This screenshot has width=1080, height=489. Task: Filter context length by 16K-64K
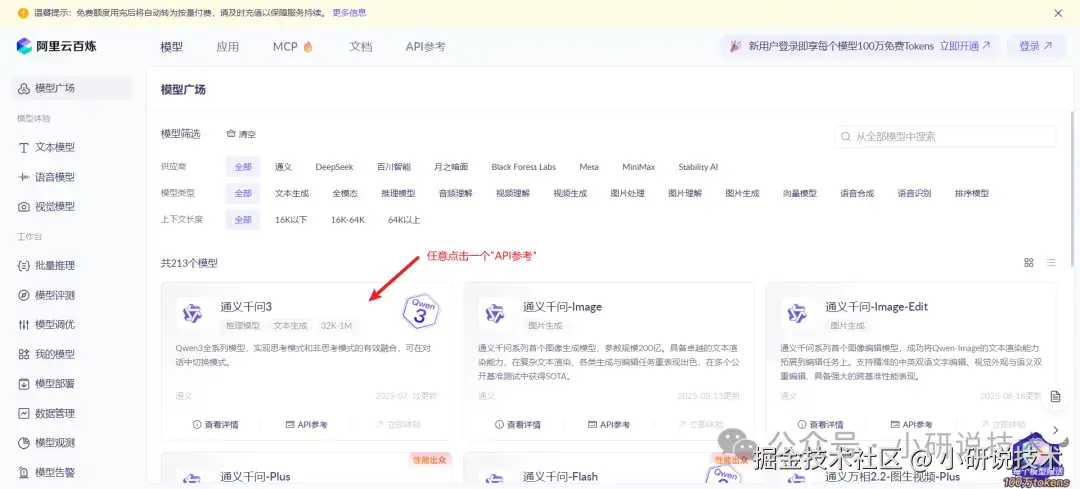coord(348,220)
